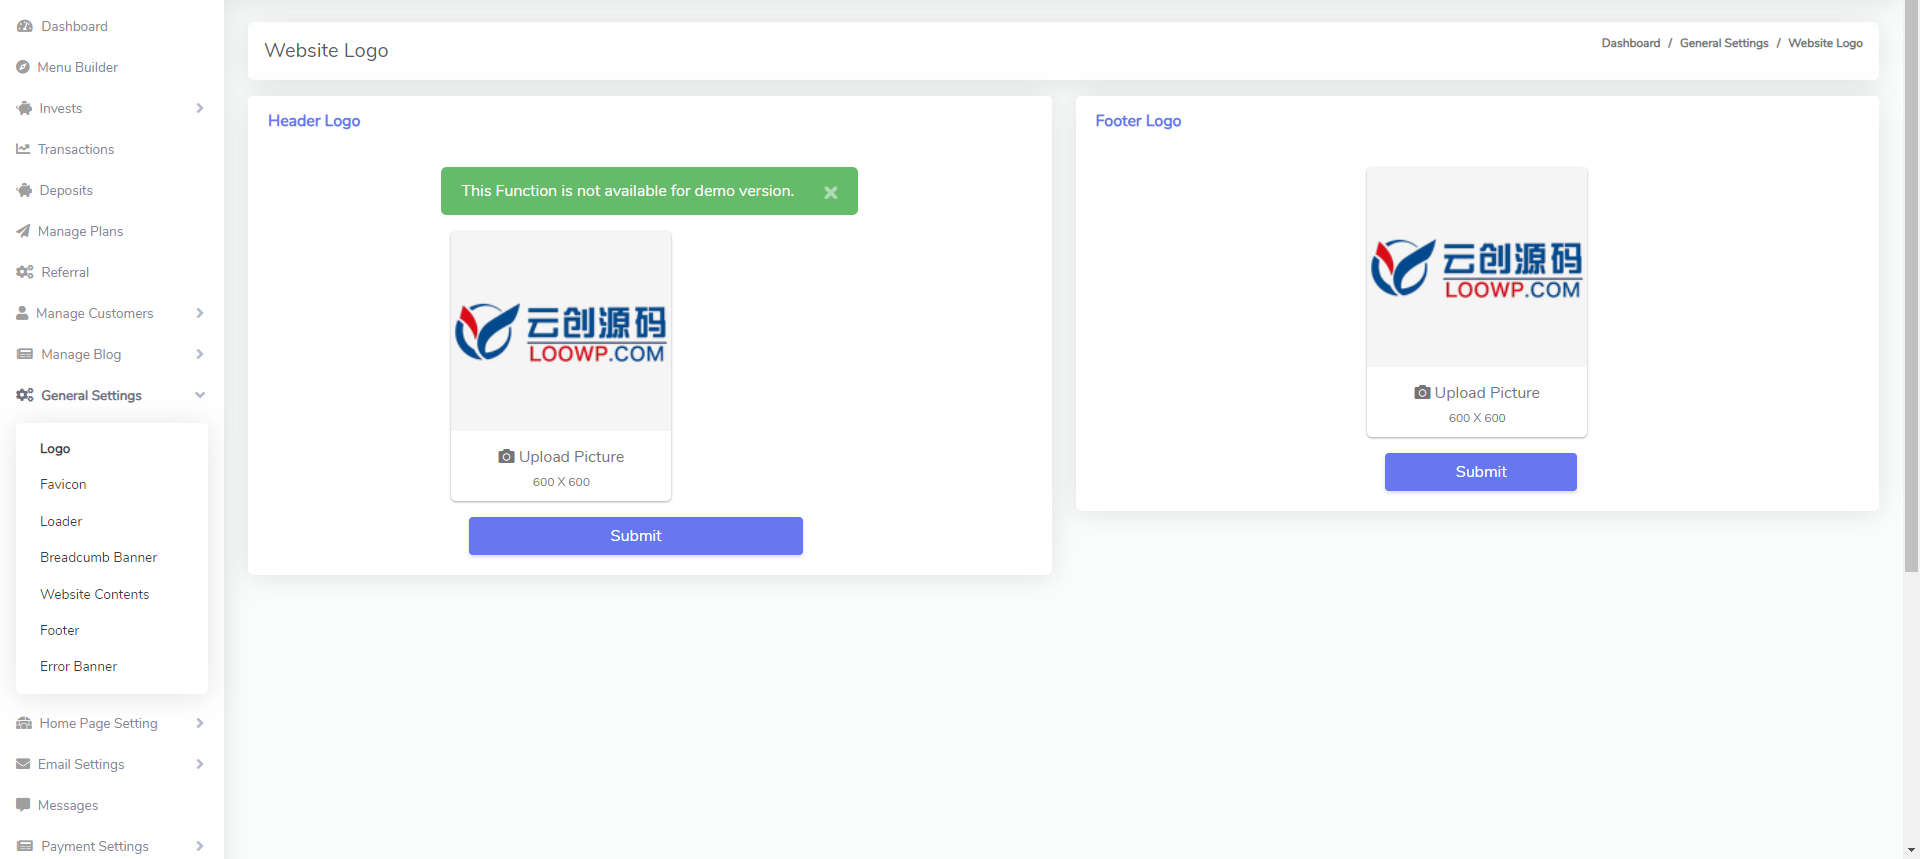The image size is (1920, 859).
Task: Click the Header Logo preview image
Action: (561, 331)
